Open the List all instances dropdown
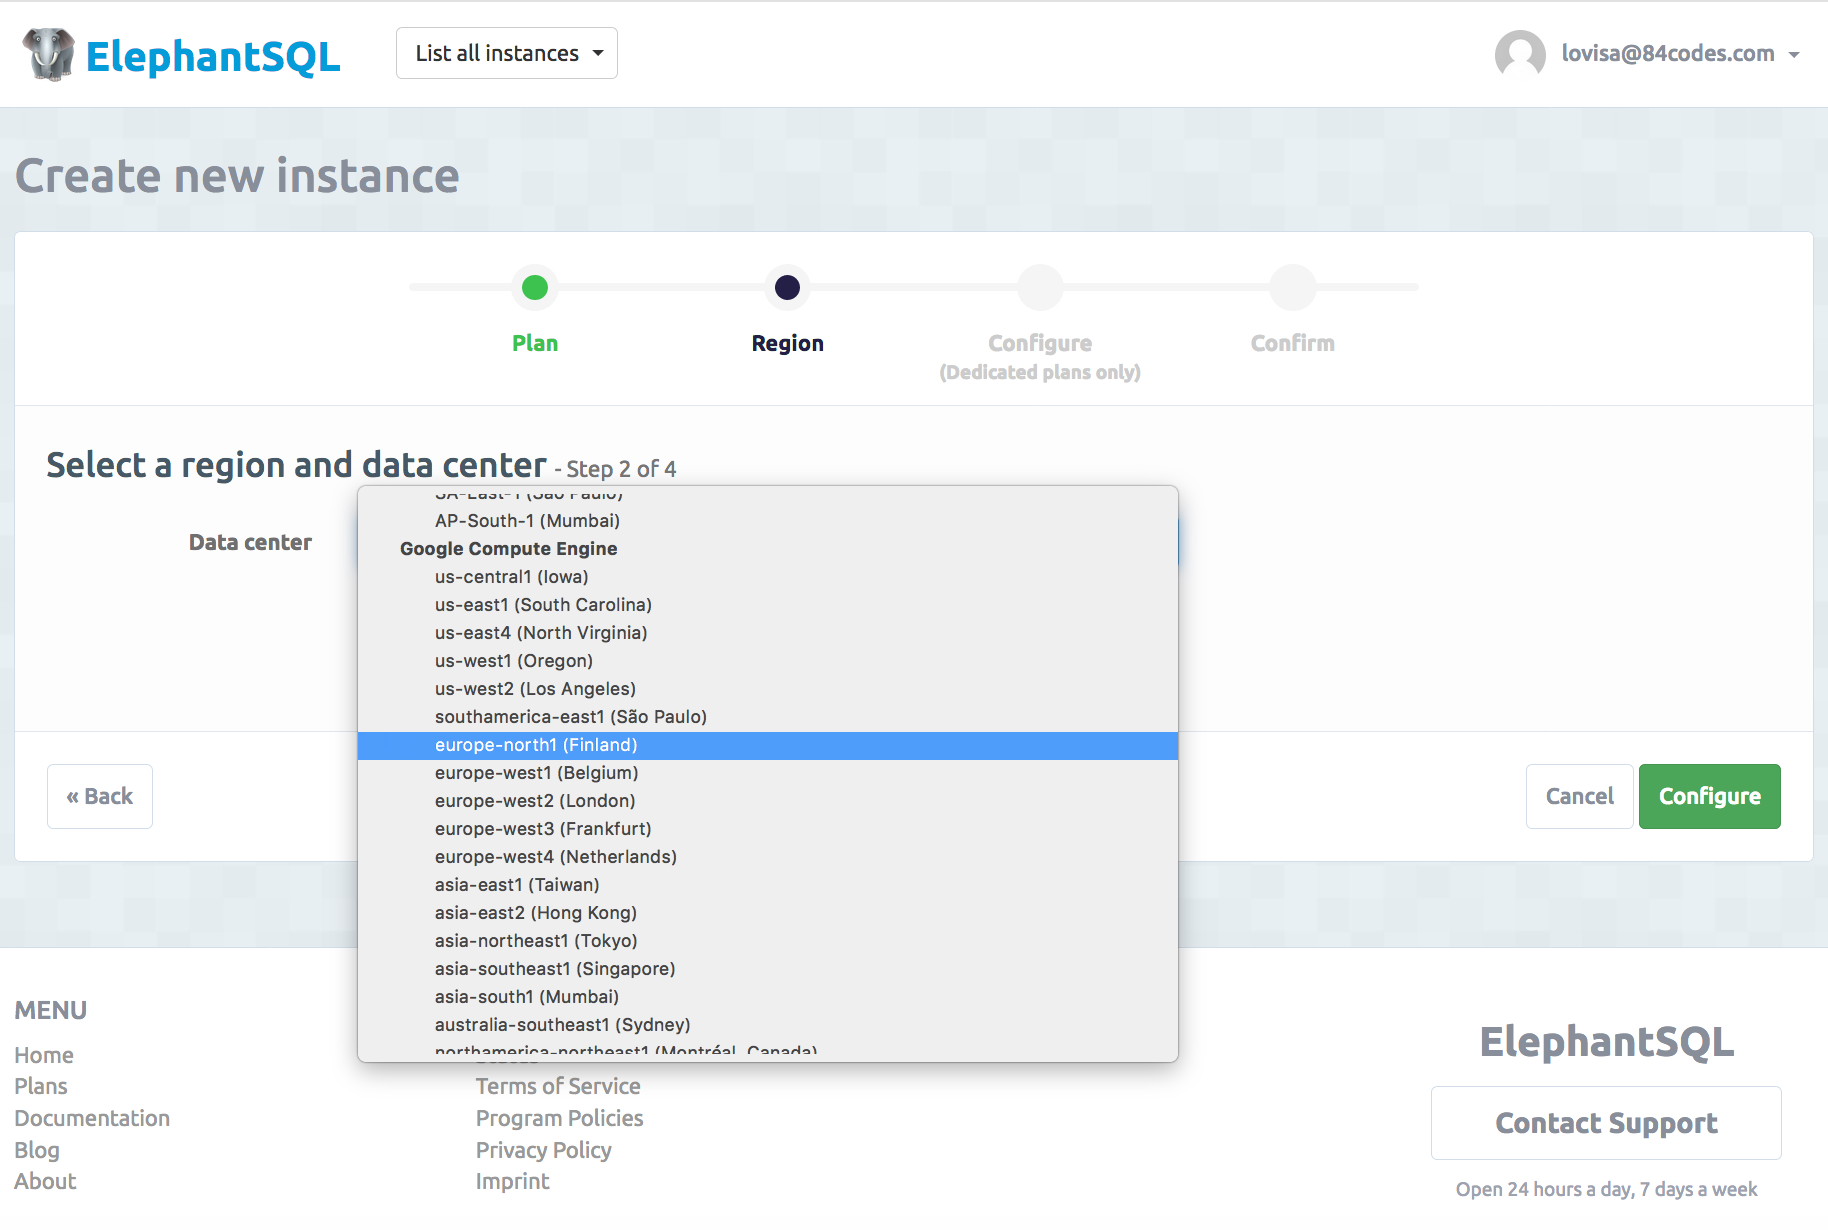 coord(507,53)
